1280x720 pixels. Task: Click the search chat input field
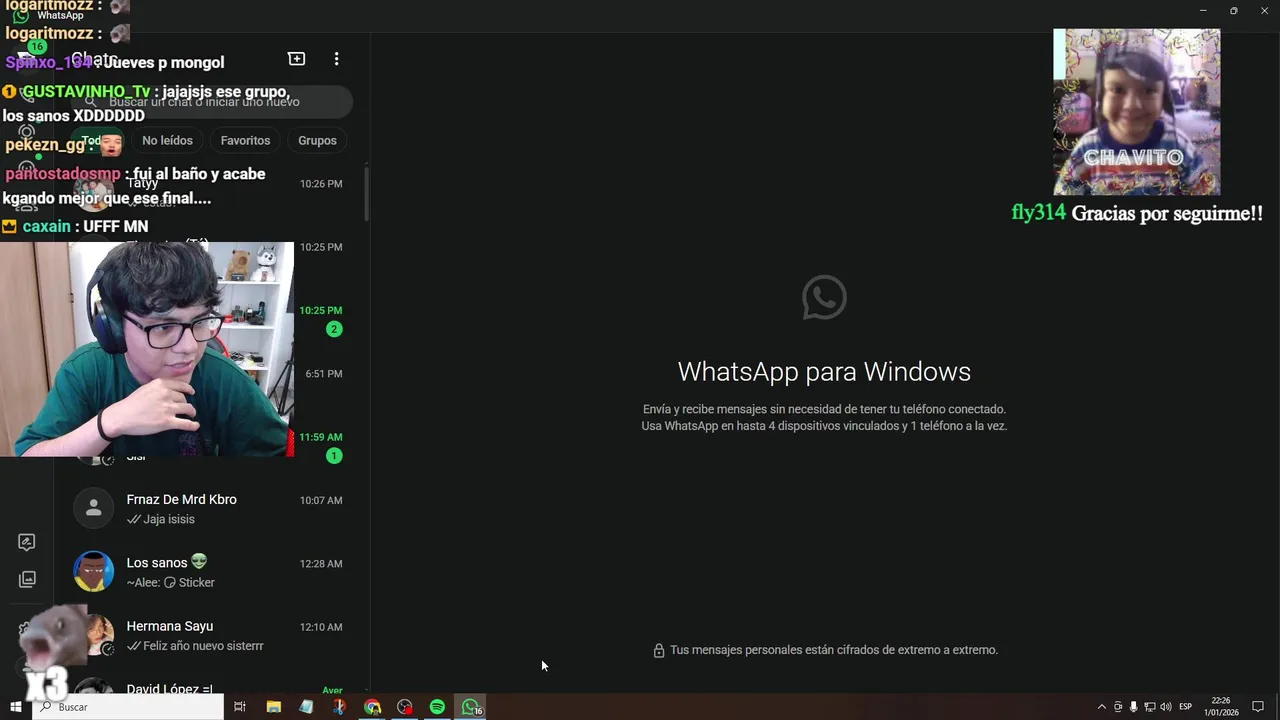coord(212,102)
